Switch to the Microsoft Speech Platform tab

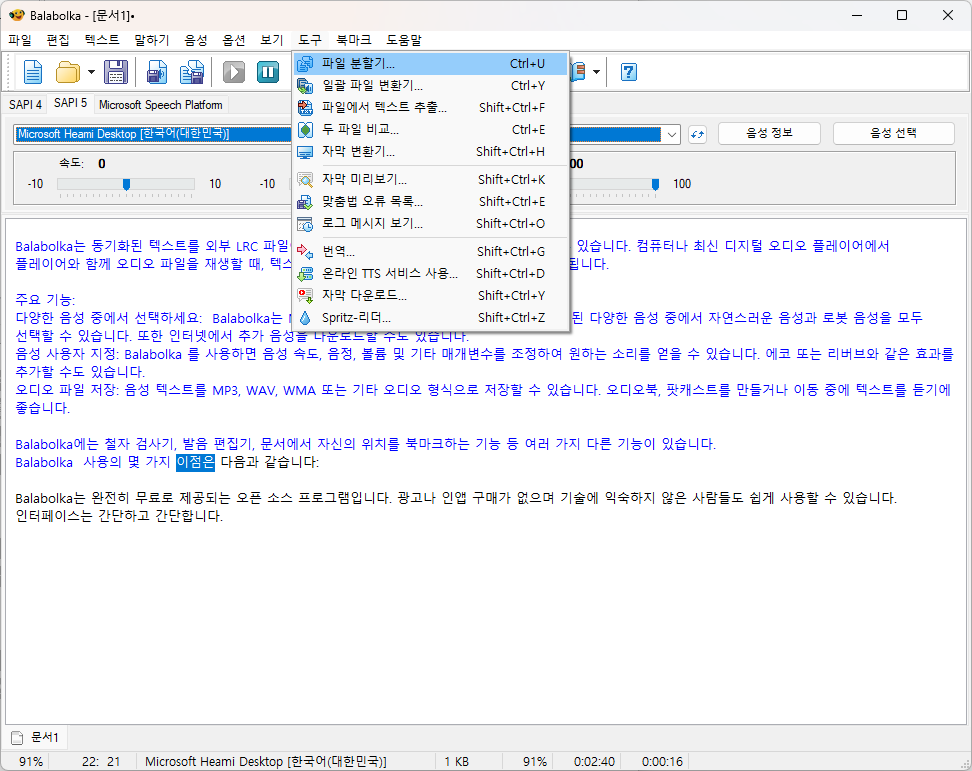pyautogui.click(x=161, y=105)
